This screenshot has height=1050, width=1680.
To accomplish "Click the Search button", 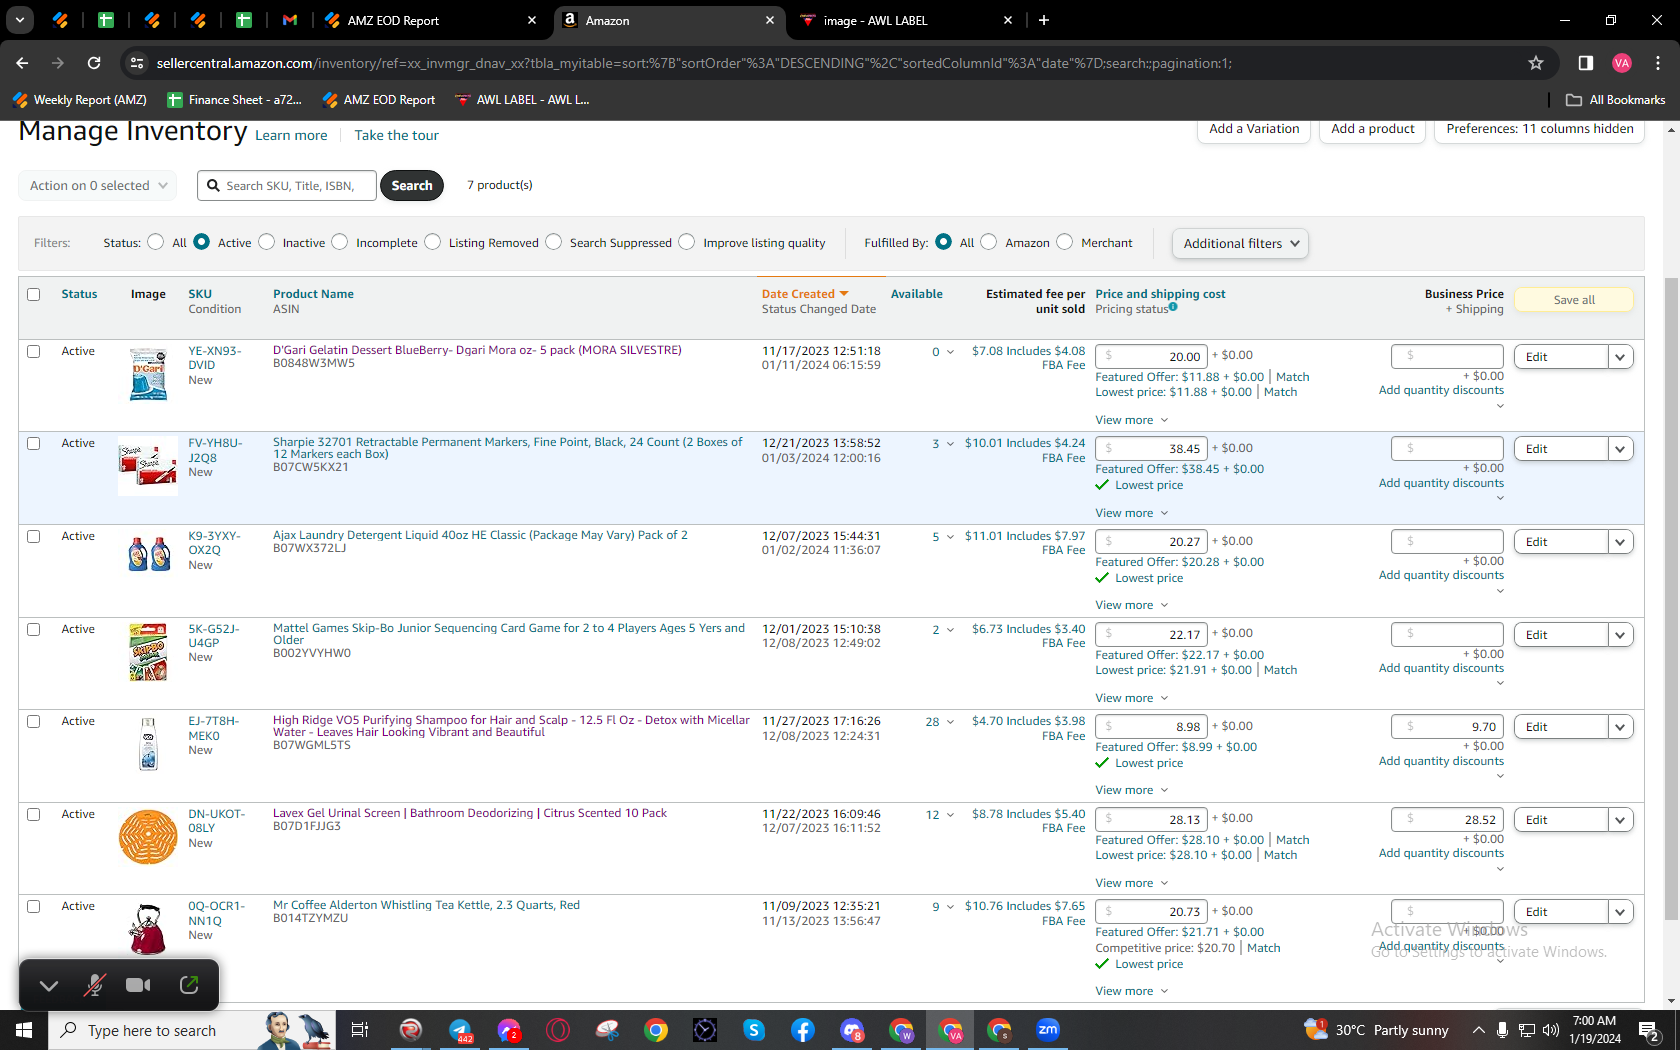I will point(412,185).
